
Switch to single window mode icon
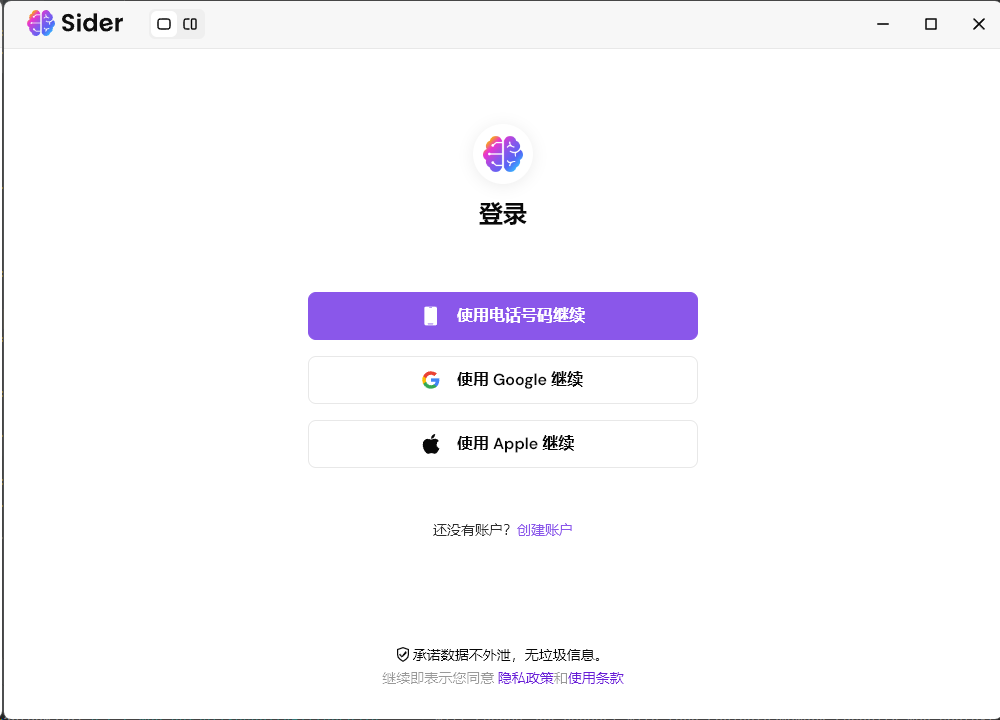click(164, 24)
